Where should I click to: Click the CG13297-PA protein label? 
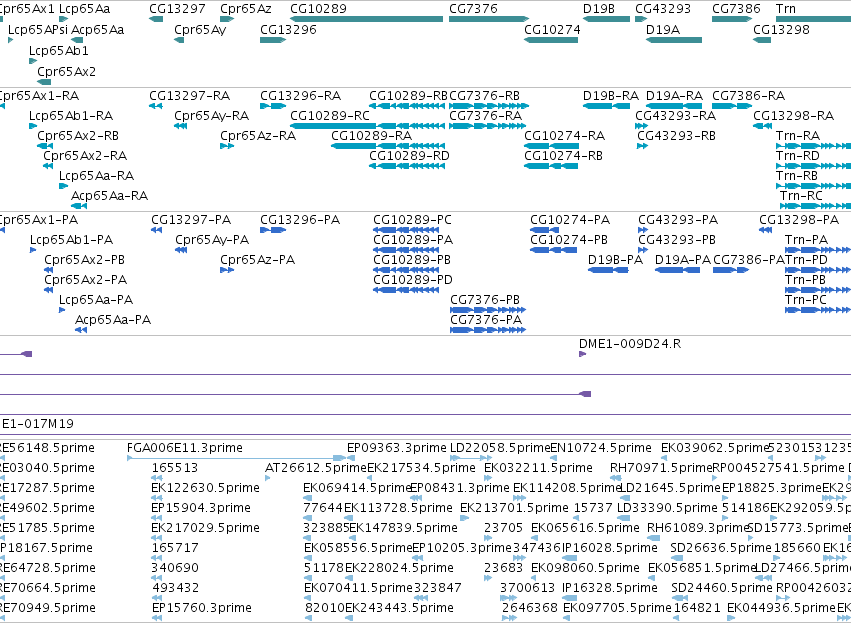[x=191, y=220]
